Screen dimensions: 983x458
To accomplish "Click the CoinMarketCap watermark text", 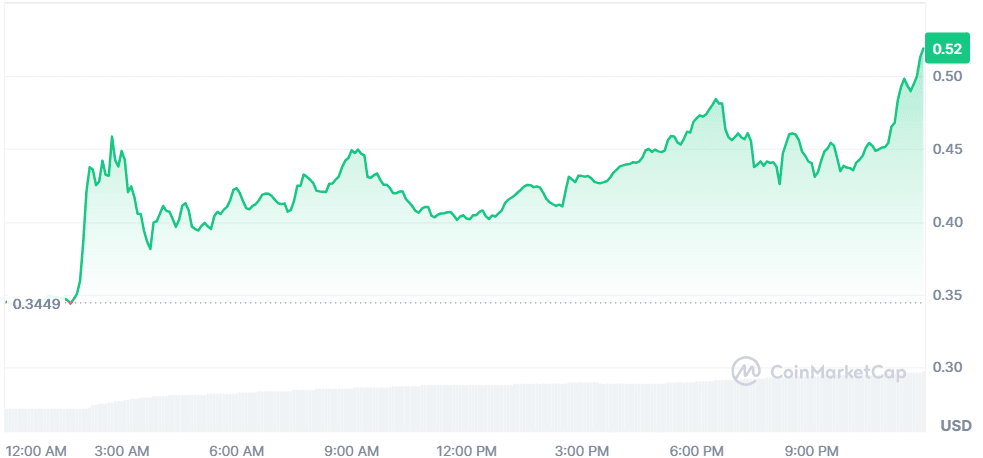I will tap(837, 372).
